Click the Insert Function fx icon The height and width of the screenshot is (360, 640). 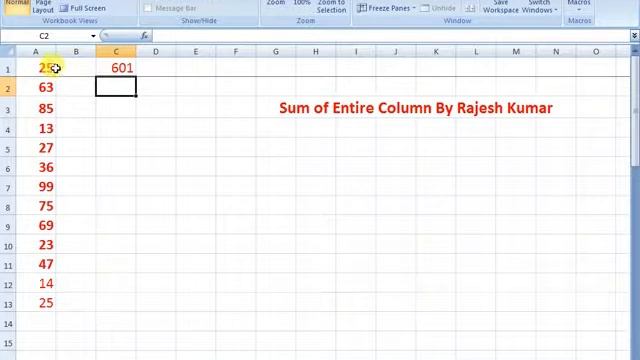point(144,36)
